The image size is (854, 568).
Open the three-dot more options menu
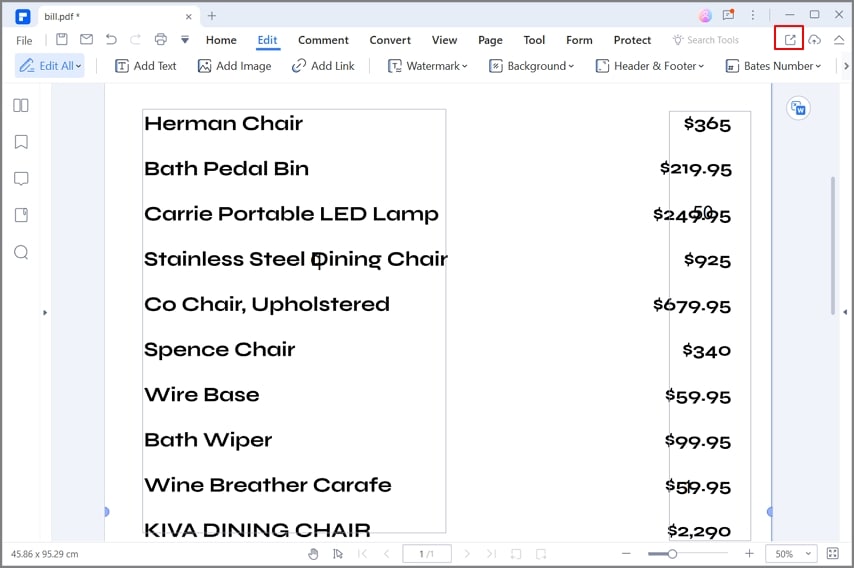[x=753, y=15]
